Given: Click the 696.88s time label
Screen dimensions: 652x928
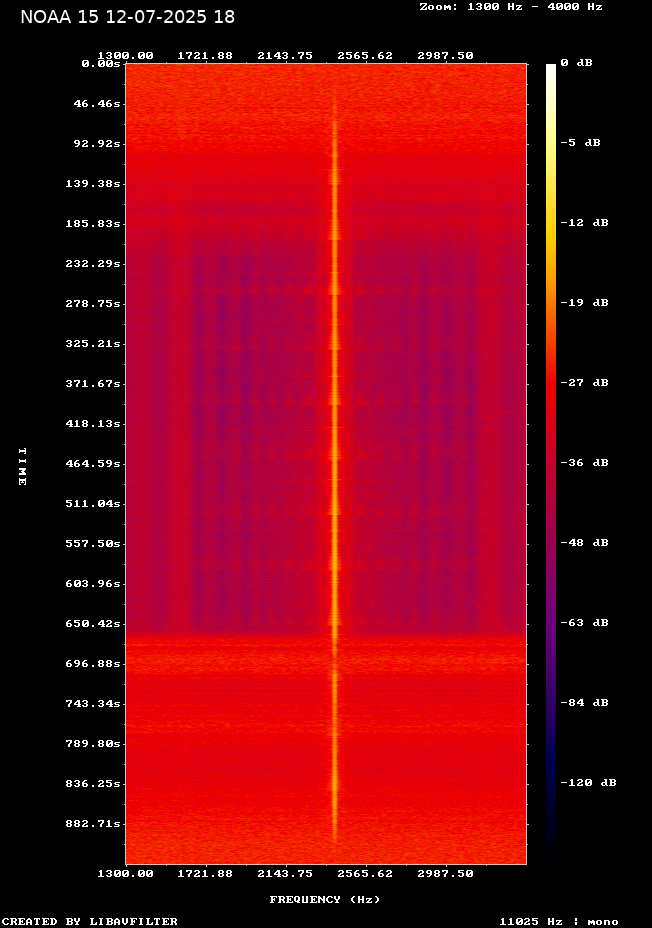Looking at the screenshot, I should (x=93, y=663).
